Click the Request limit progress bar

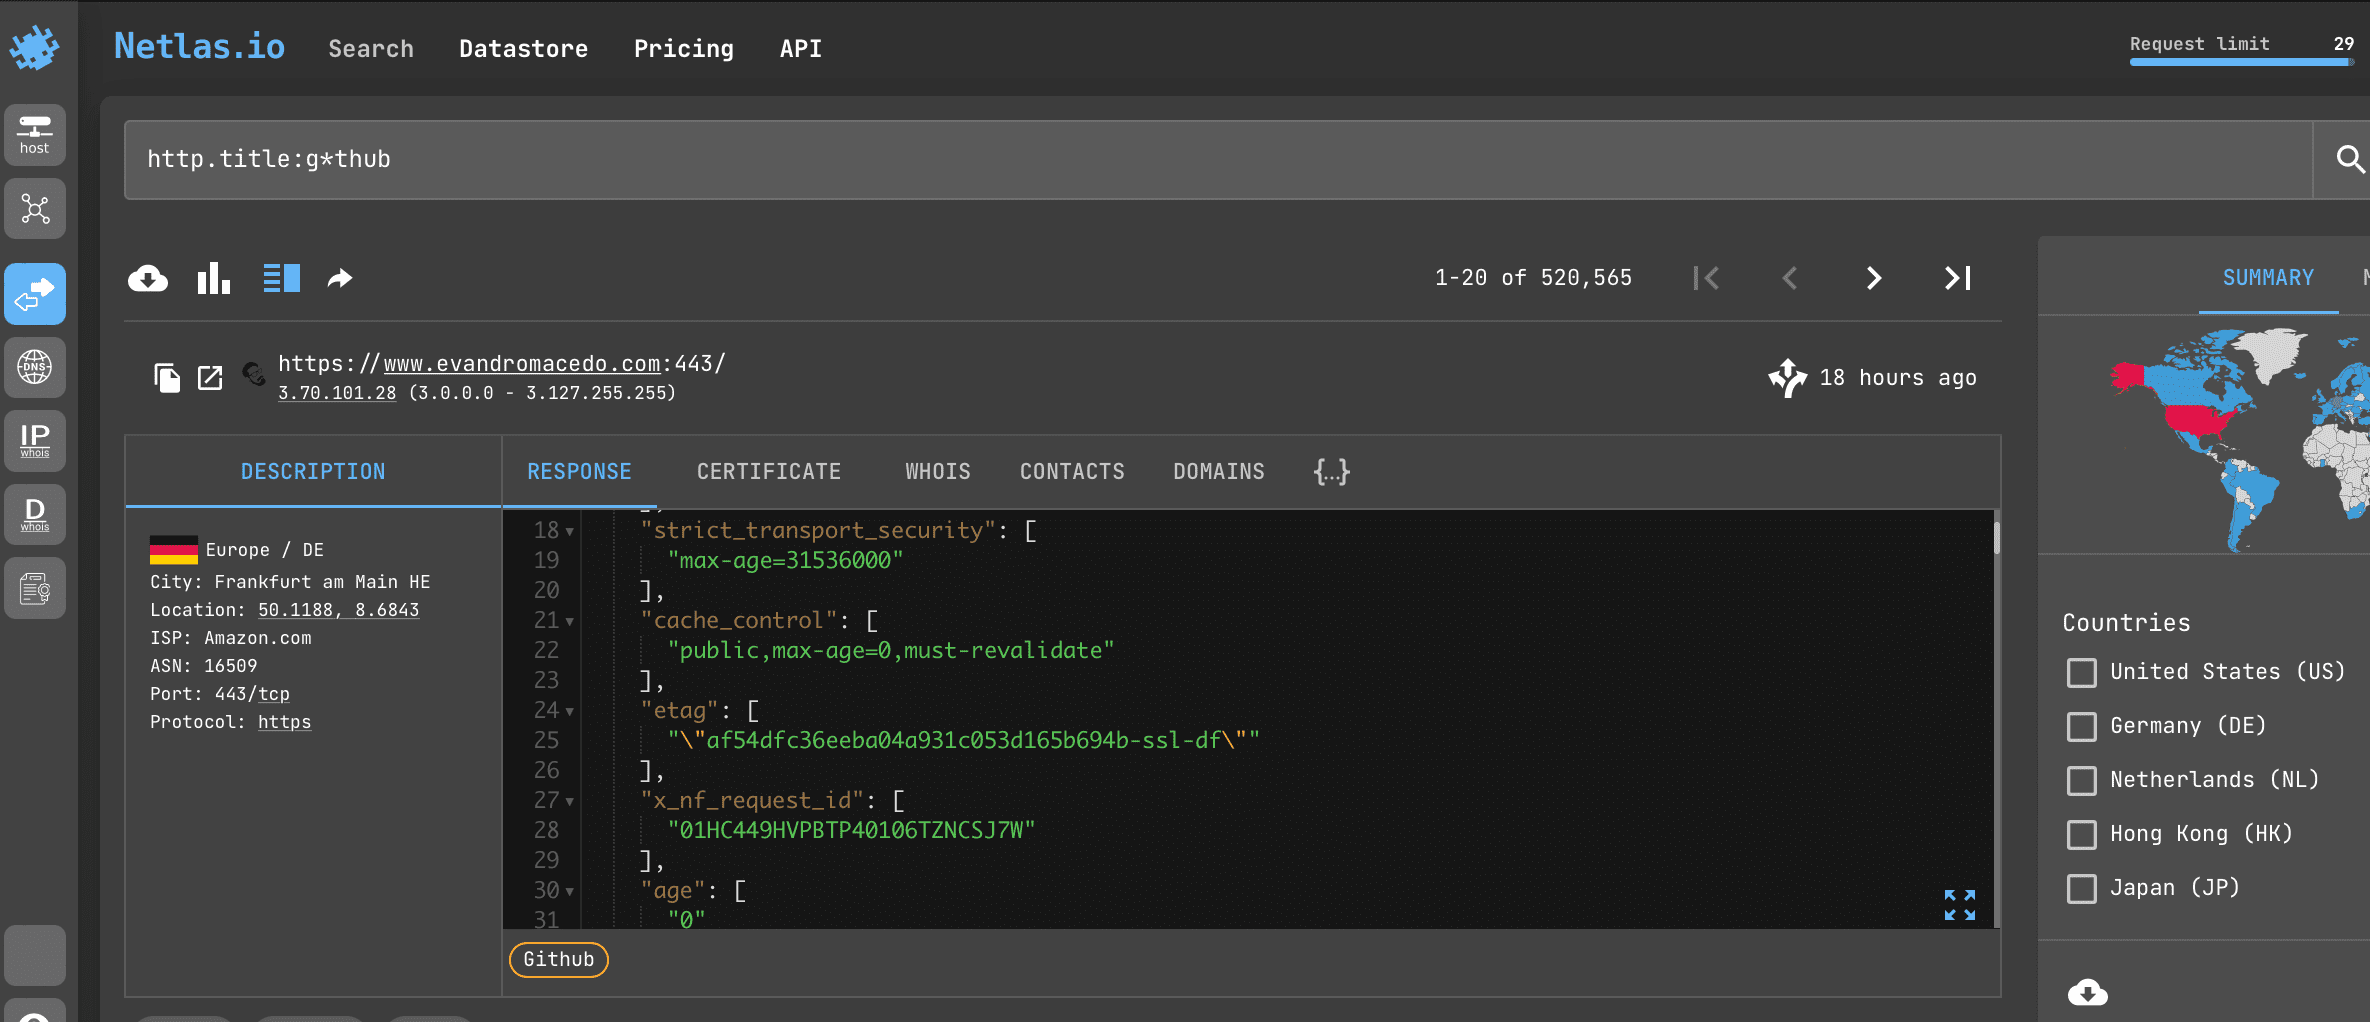tap(2241, 62)
